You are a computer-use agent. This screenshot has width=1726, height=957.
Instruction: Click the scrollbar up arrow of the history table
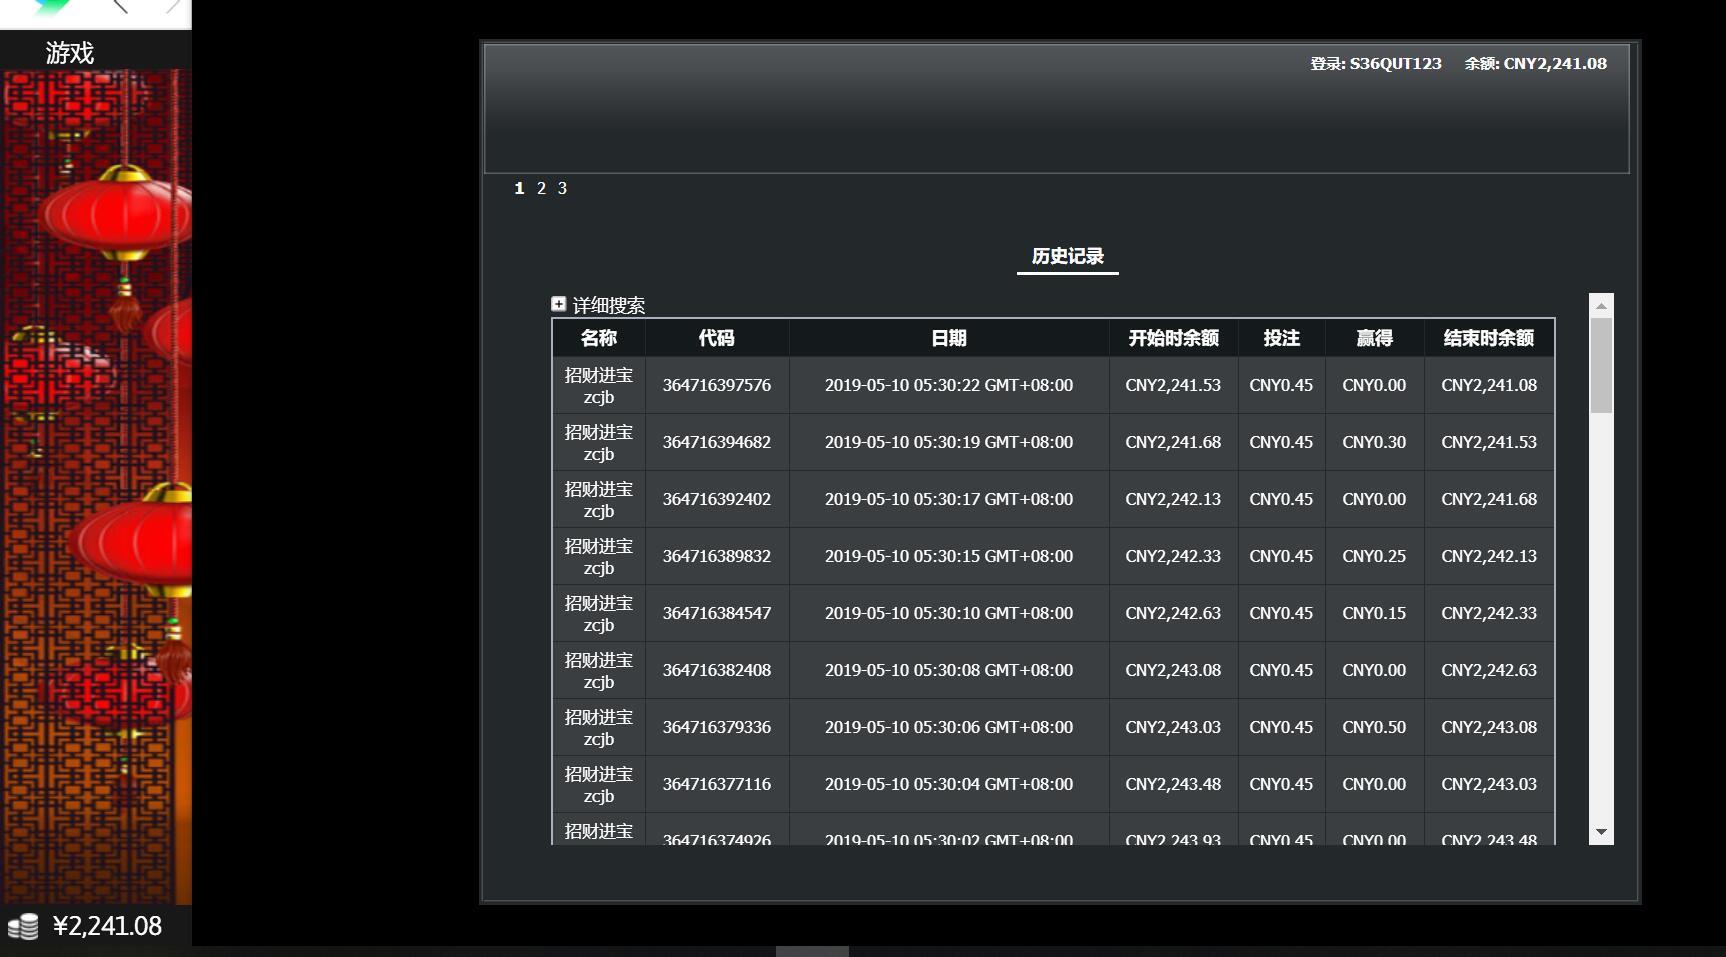(x=1601, y=306)
